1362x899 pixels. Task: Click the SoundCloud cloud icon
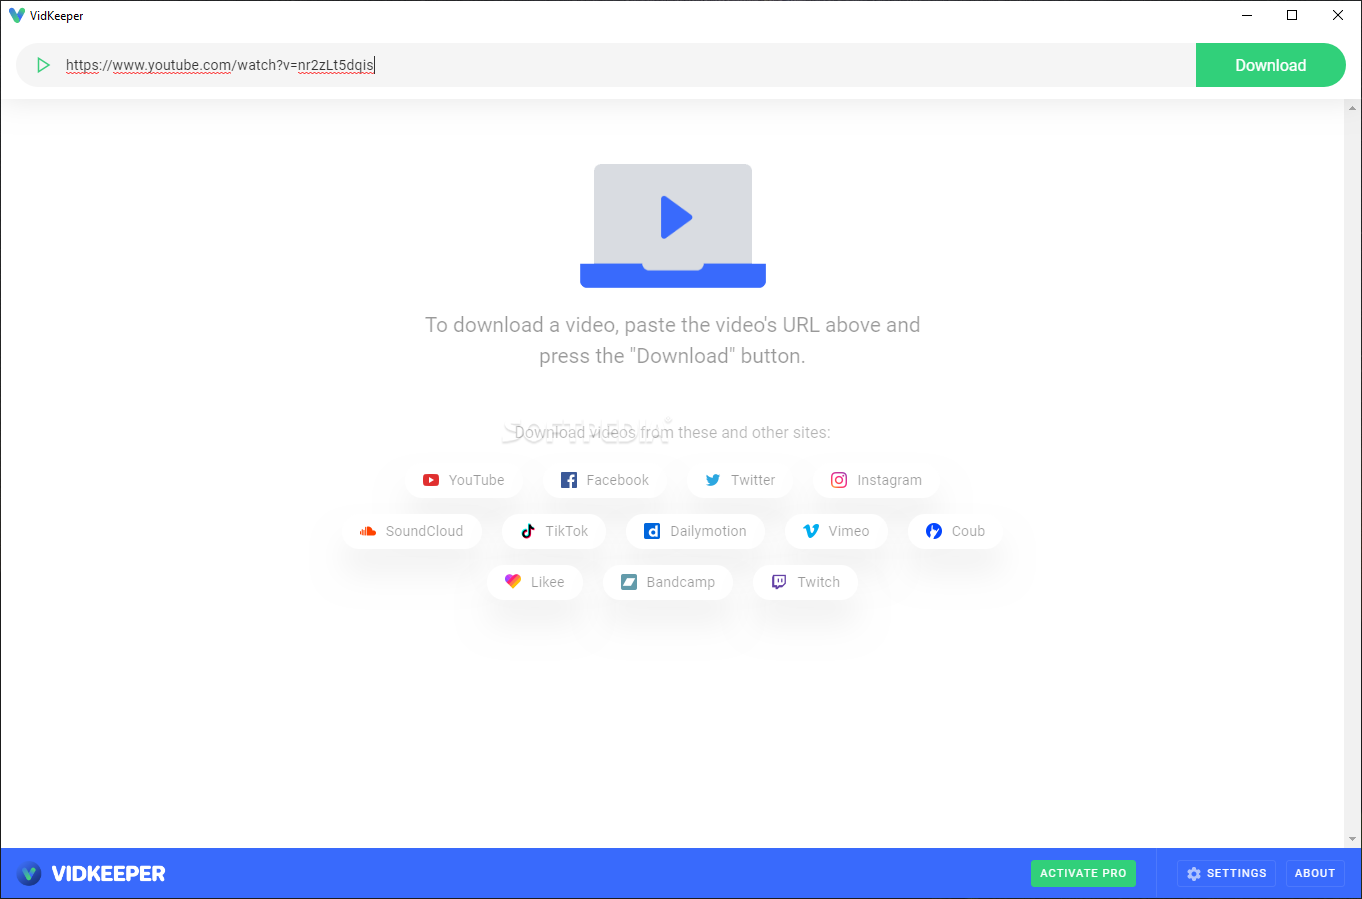[368, 531]
